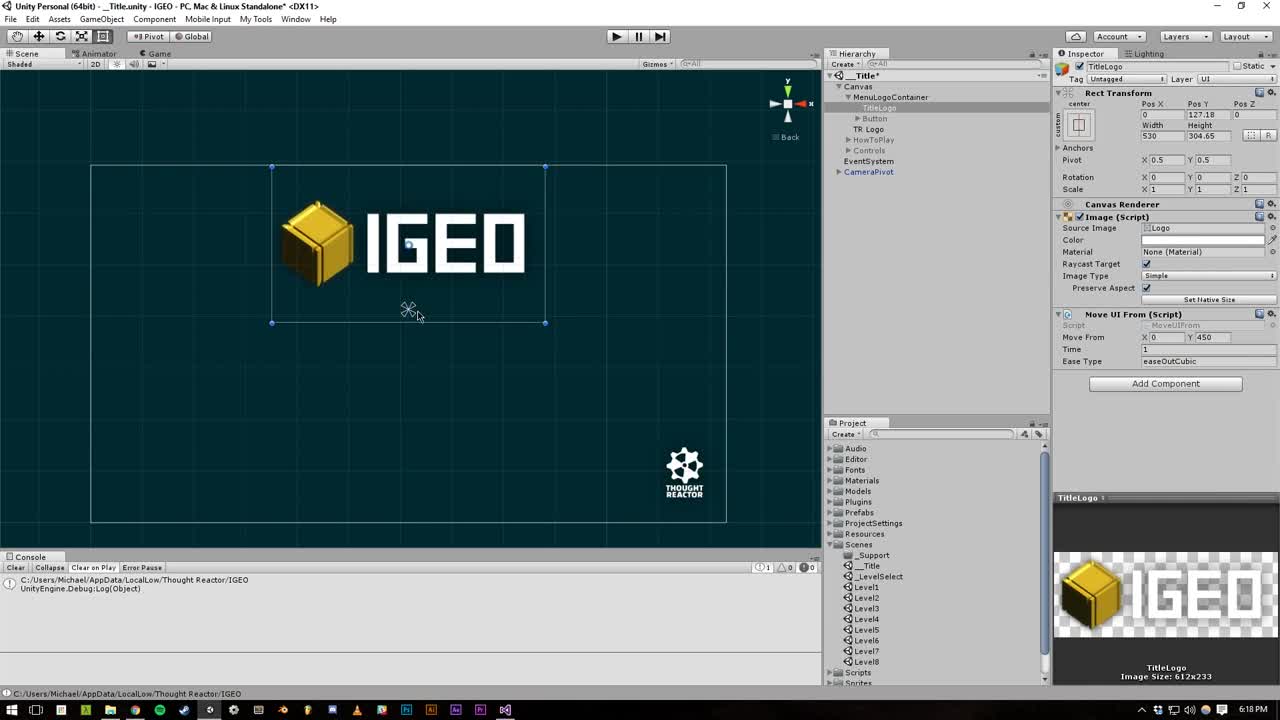Open the GameObject menu

pyautogui.click(x=102, y=19)
